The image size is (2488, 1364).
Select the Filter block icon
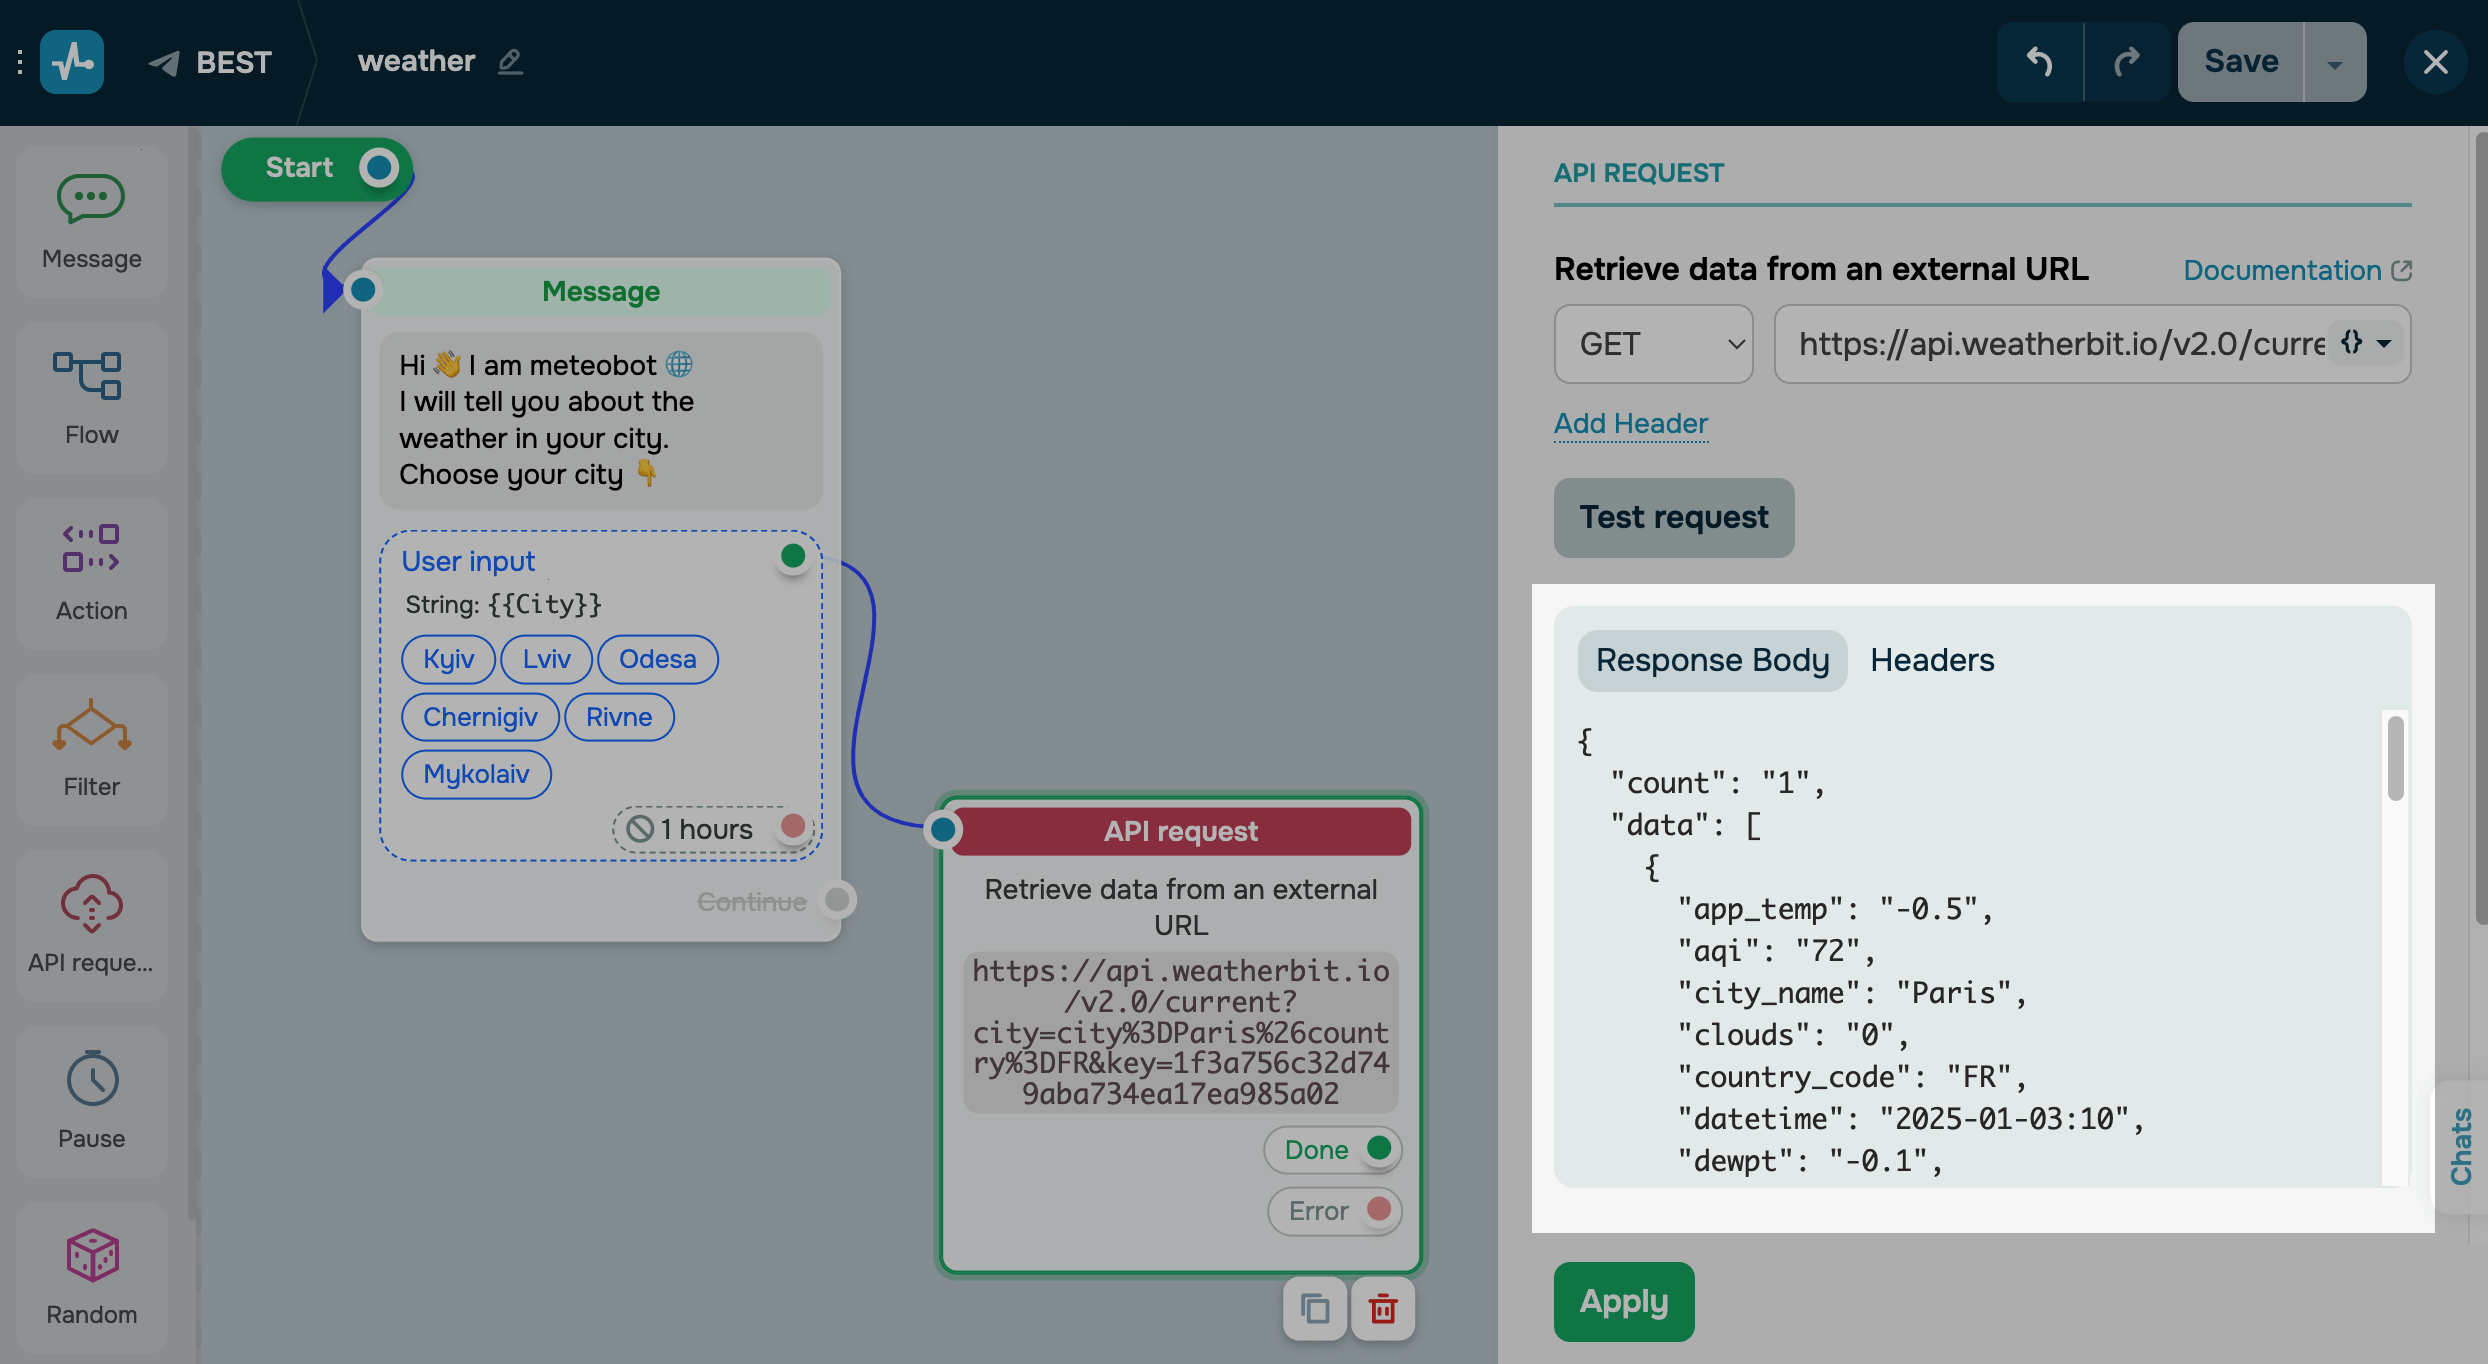91,726
